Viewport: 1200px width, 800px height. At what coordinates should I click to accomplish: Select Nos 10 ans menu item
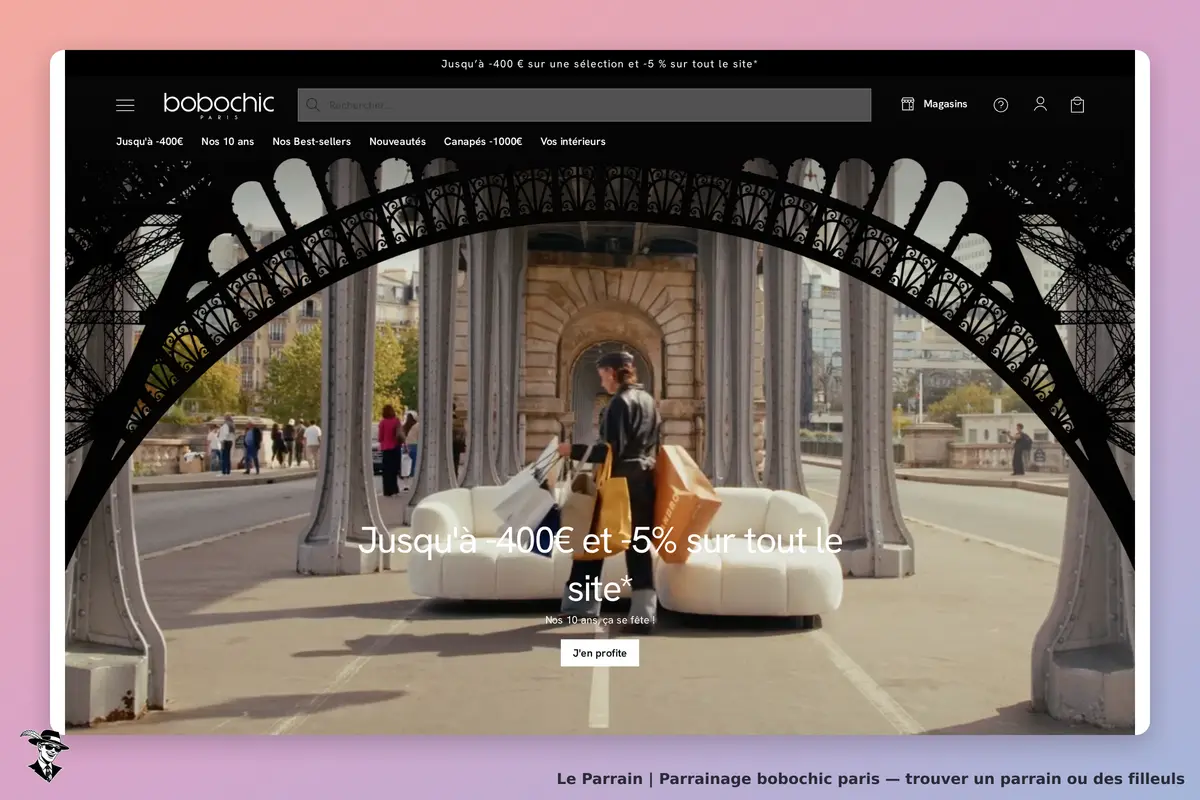pos(228,142)
